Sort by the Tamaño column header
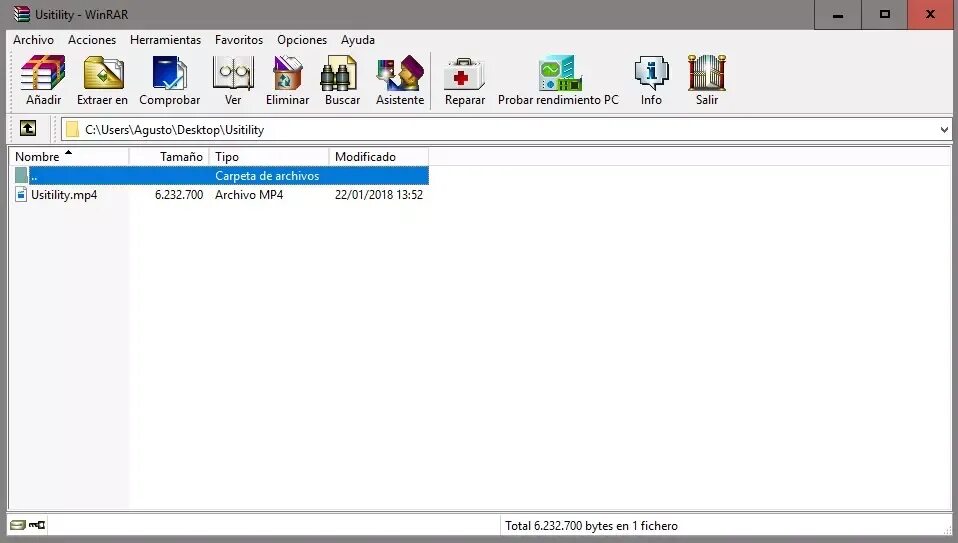The image size is (958, 543). pos(169,156)
